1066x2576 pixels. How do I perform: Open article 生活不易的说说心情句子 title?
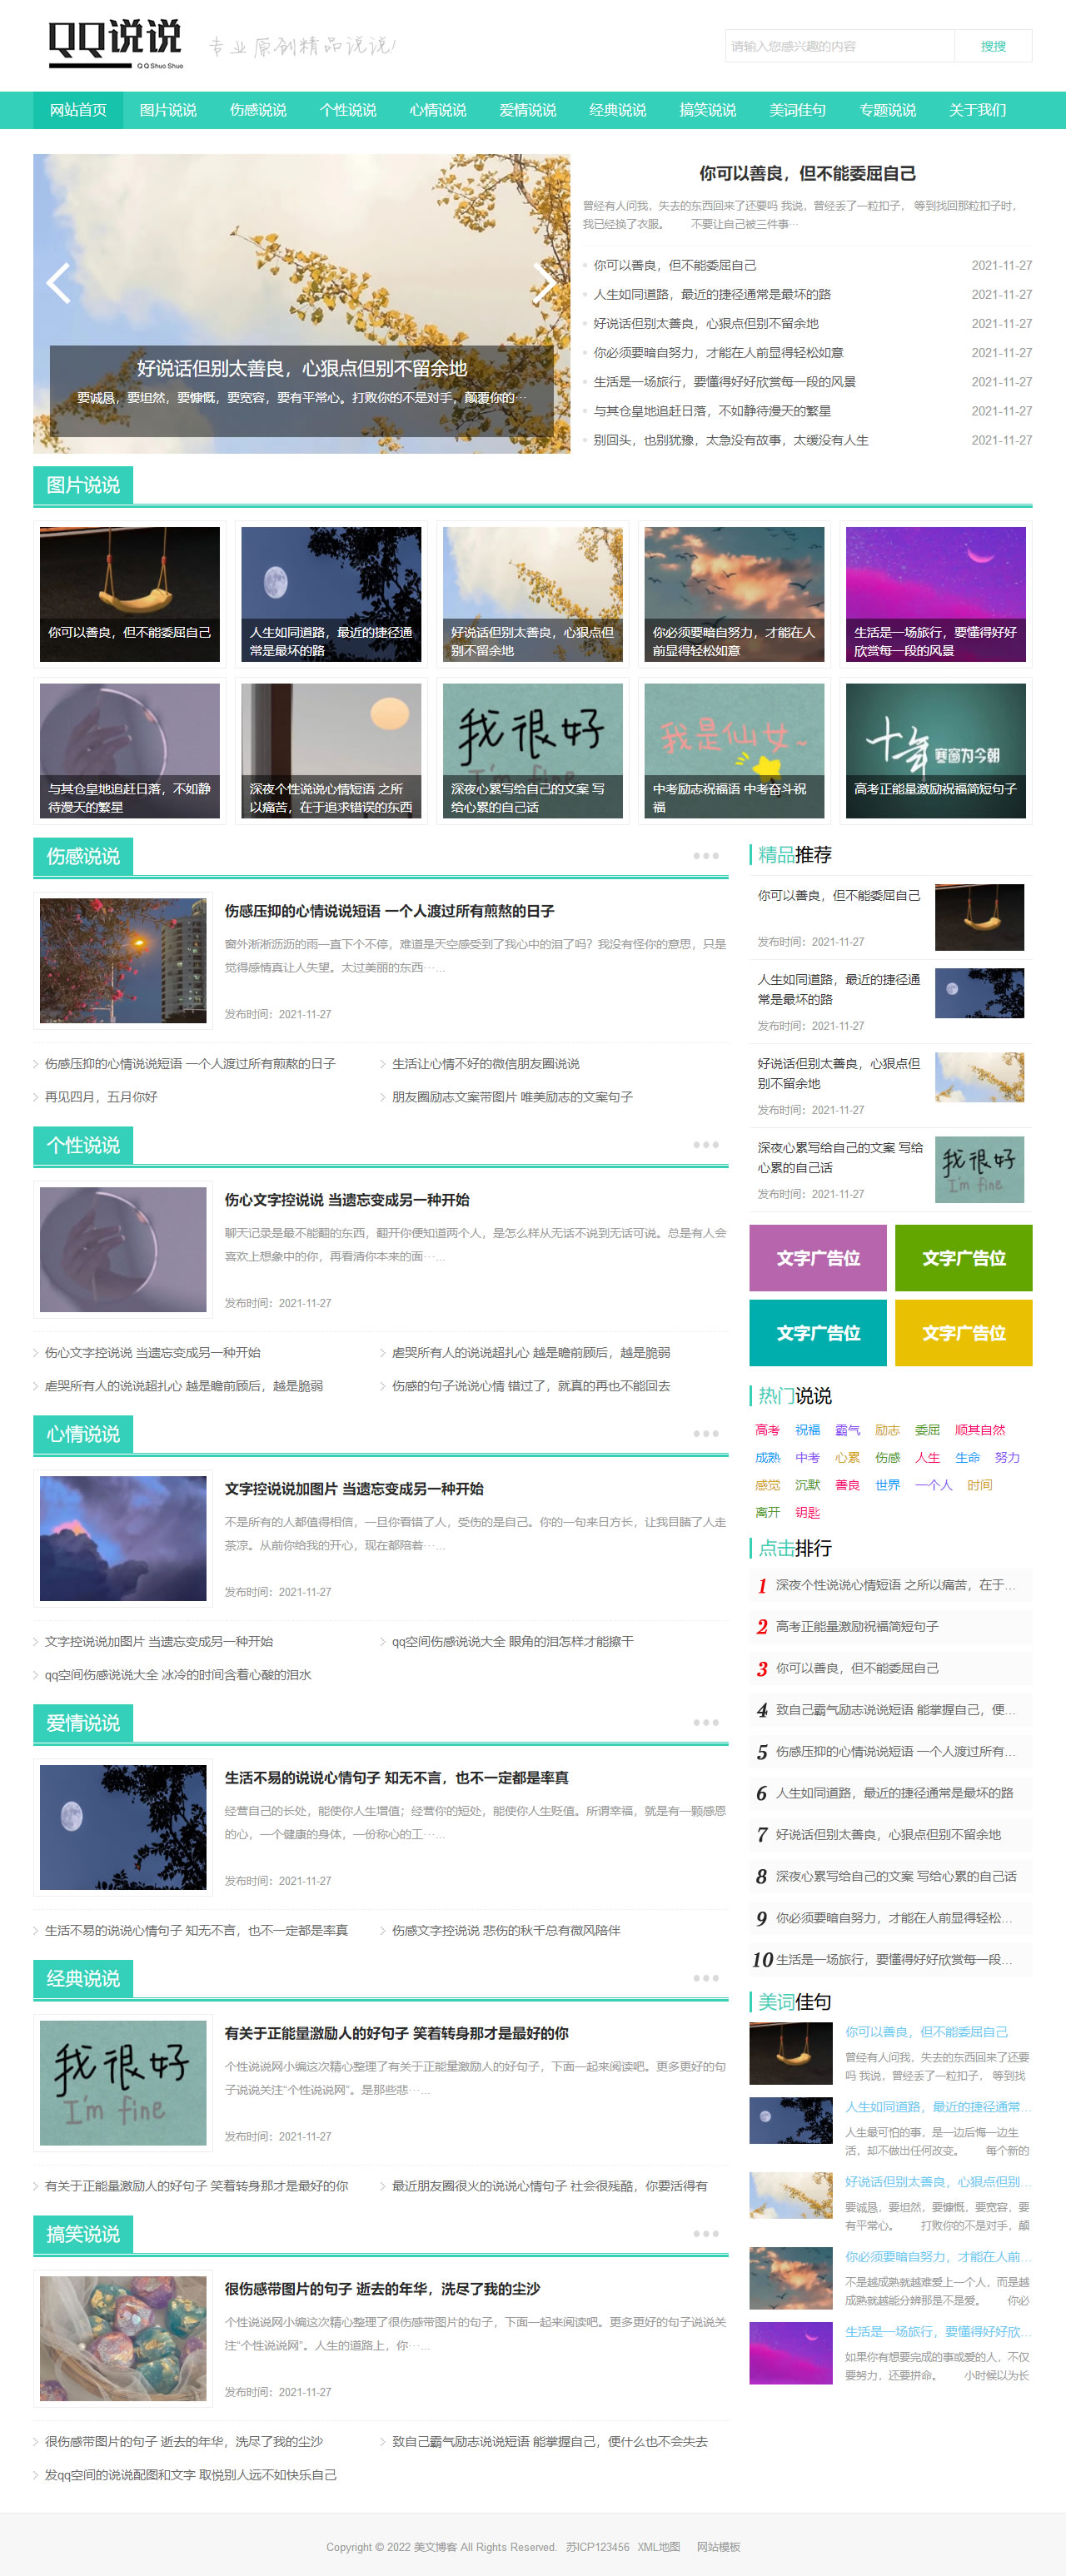pos(396,1778)
